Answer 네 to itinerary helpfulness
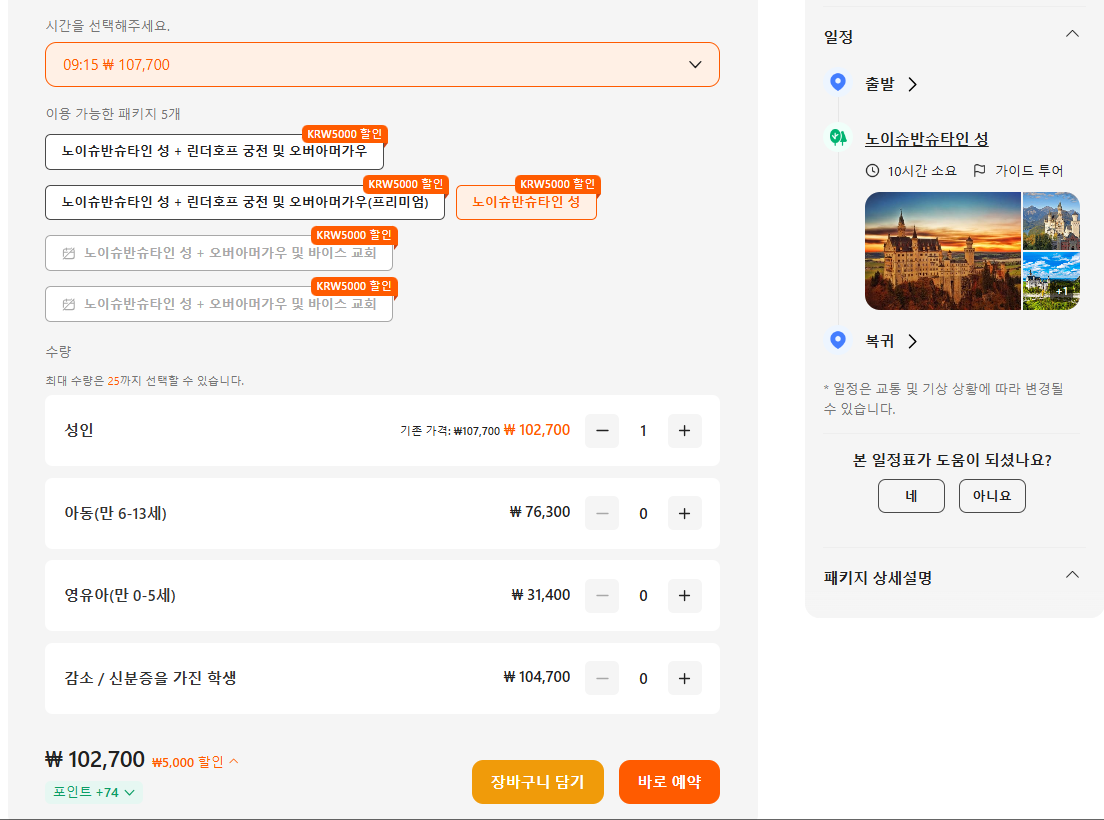 tap(911, 496)
